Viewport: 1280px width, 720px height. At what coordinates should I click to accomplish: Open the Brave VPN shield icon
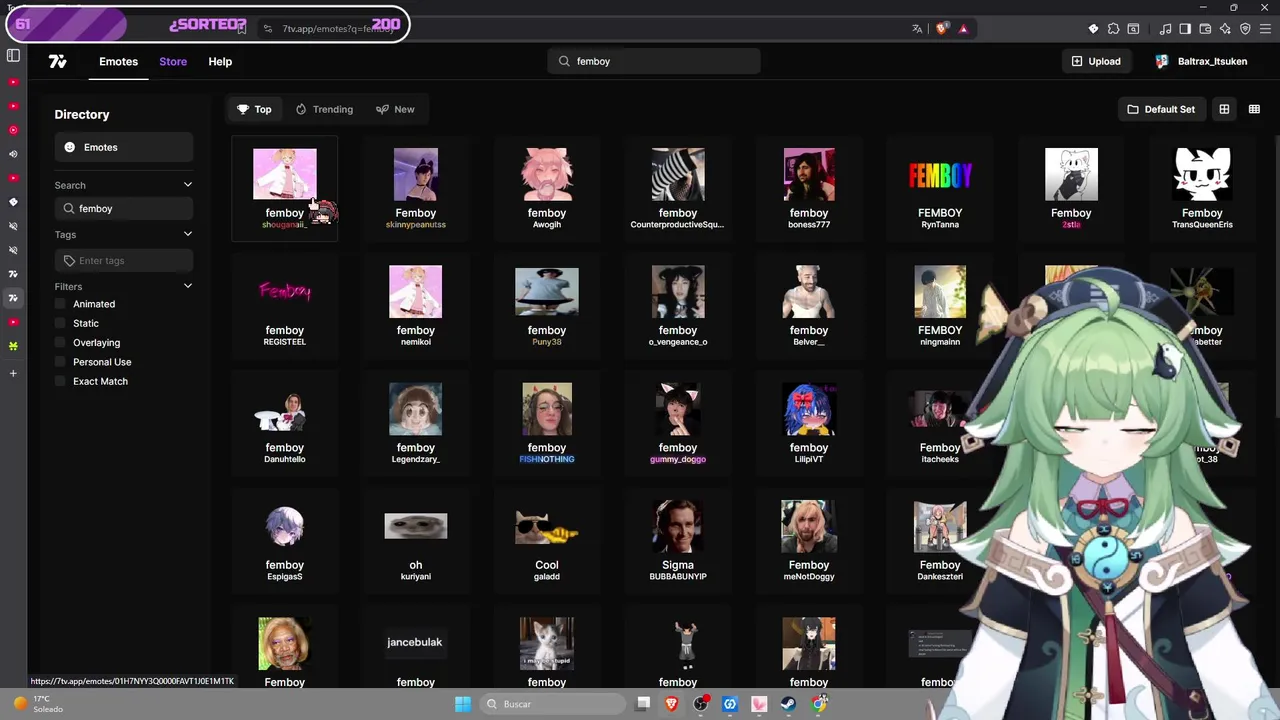click(1245, 29)
